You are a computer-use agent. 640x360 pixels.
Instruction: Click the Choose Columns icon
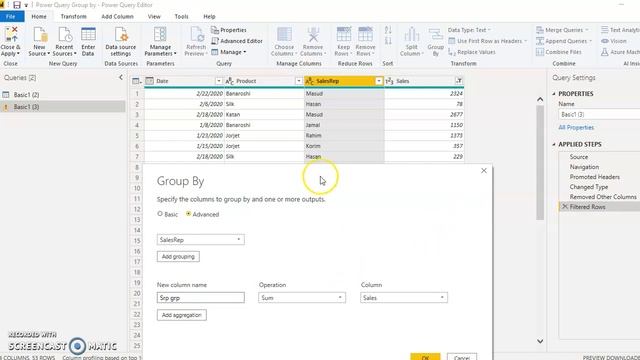pos(284,42)
